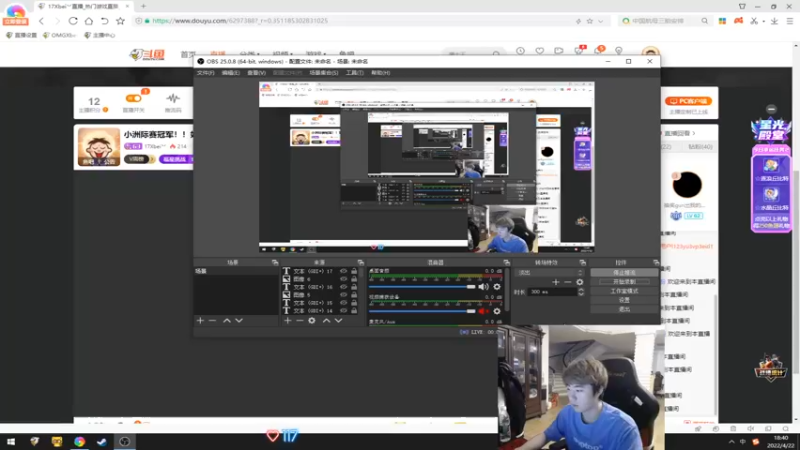Hide source 图像 6 via eye icon
This screenshot has width=800, height=450.
point(343,279)
